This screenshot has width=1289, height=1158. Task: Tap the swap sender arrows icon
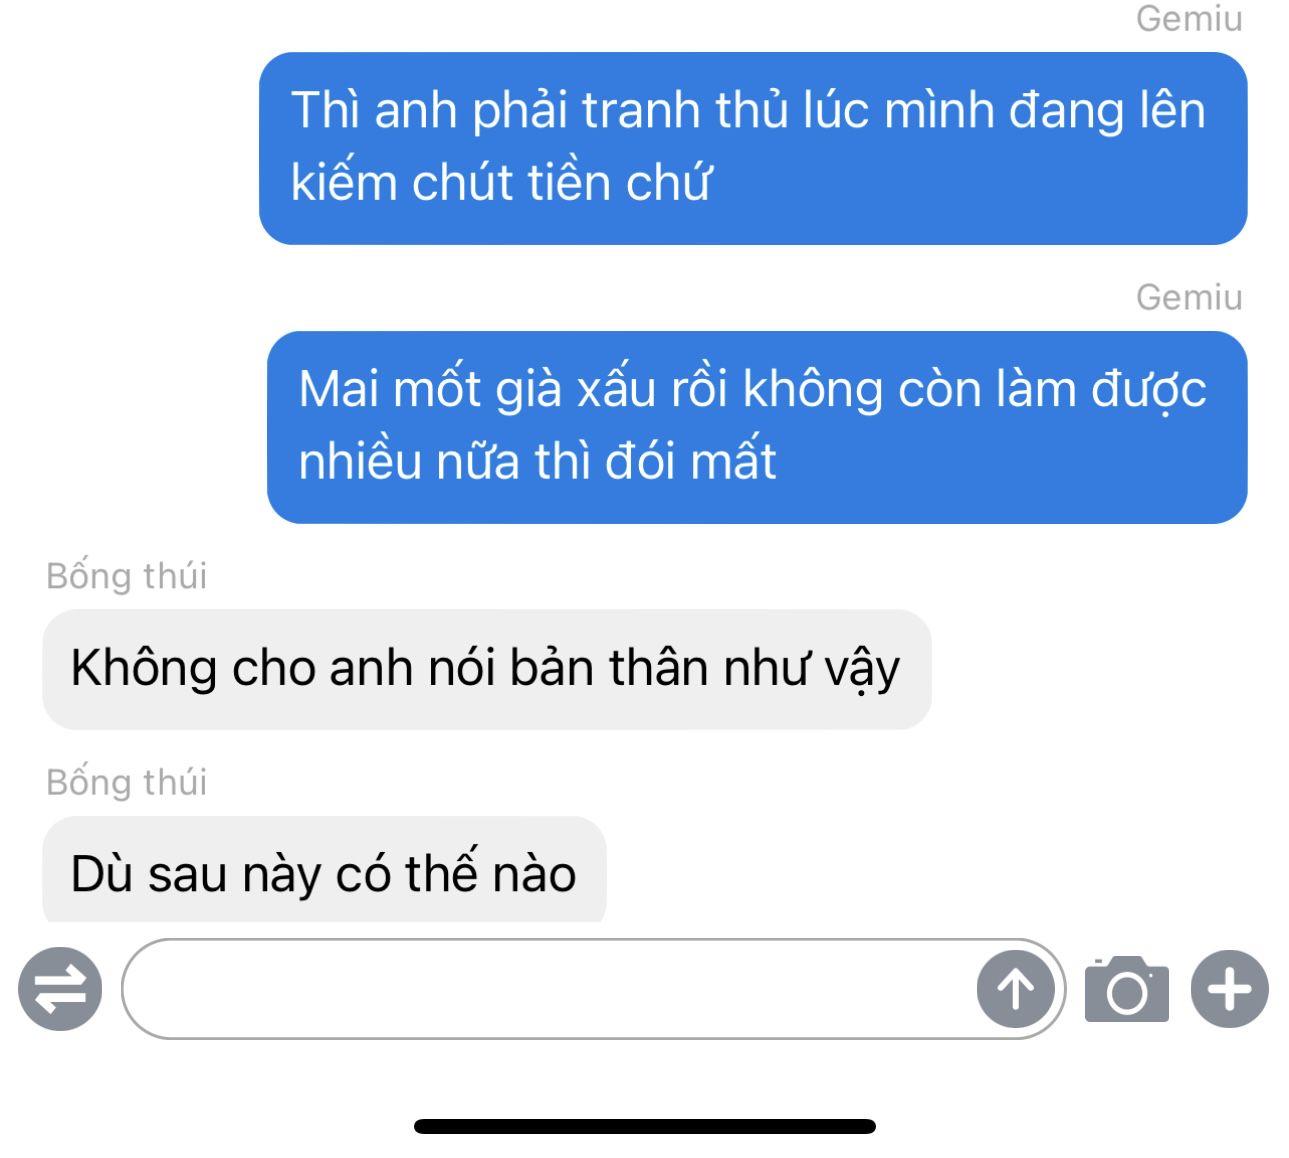point(60,988)
